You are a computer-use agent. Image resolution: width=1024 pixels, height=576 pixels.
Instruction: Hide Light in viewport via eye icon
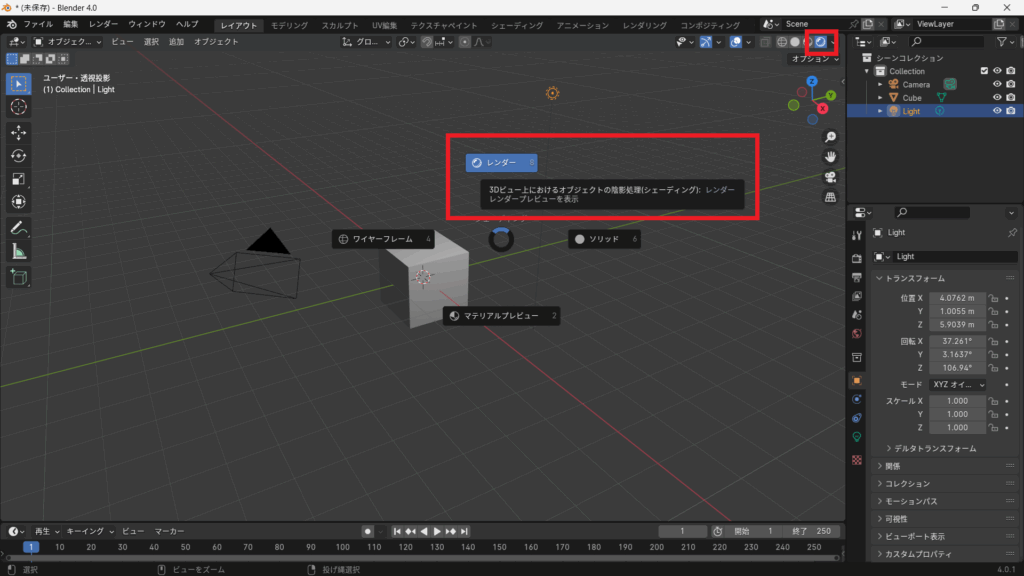tap(997, 111)
